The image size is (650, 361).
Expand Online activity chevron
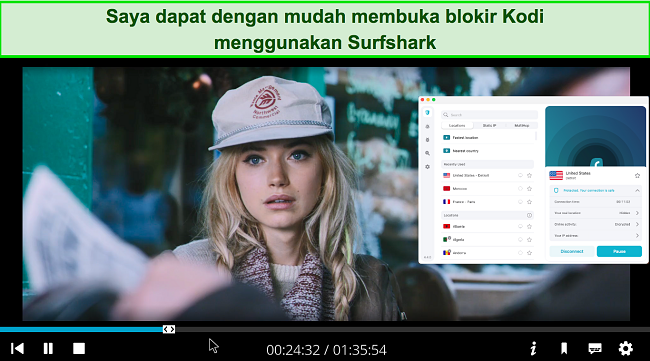(x=638, y=224)
